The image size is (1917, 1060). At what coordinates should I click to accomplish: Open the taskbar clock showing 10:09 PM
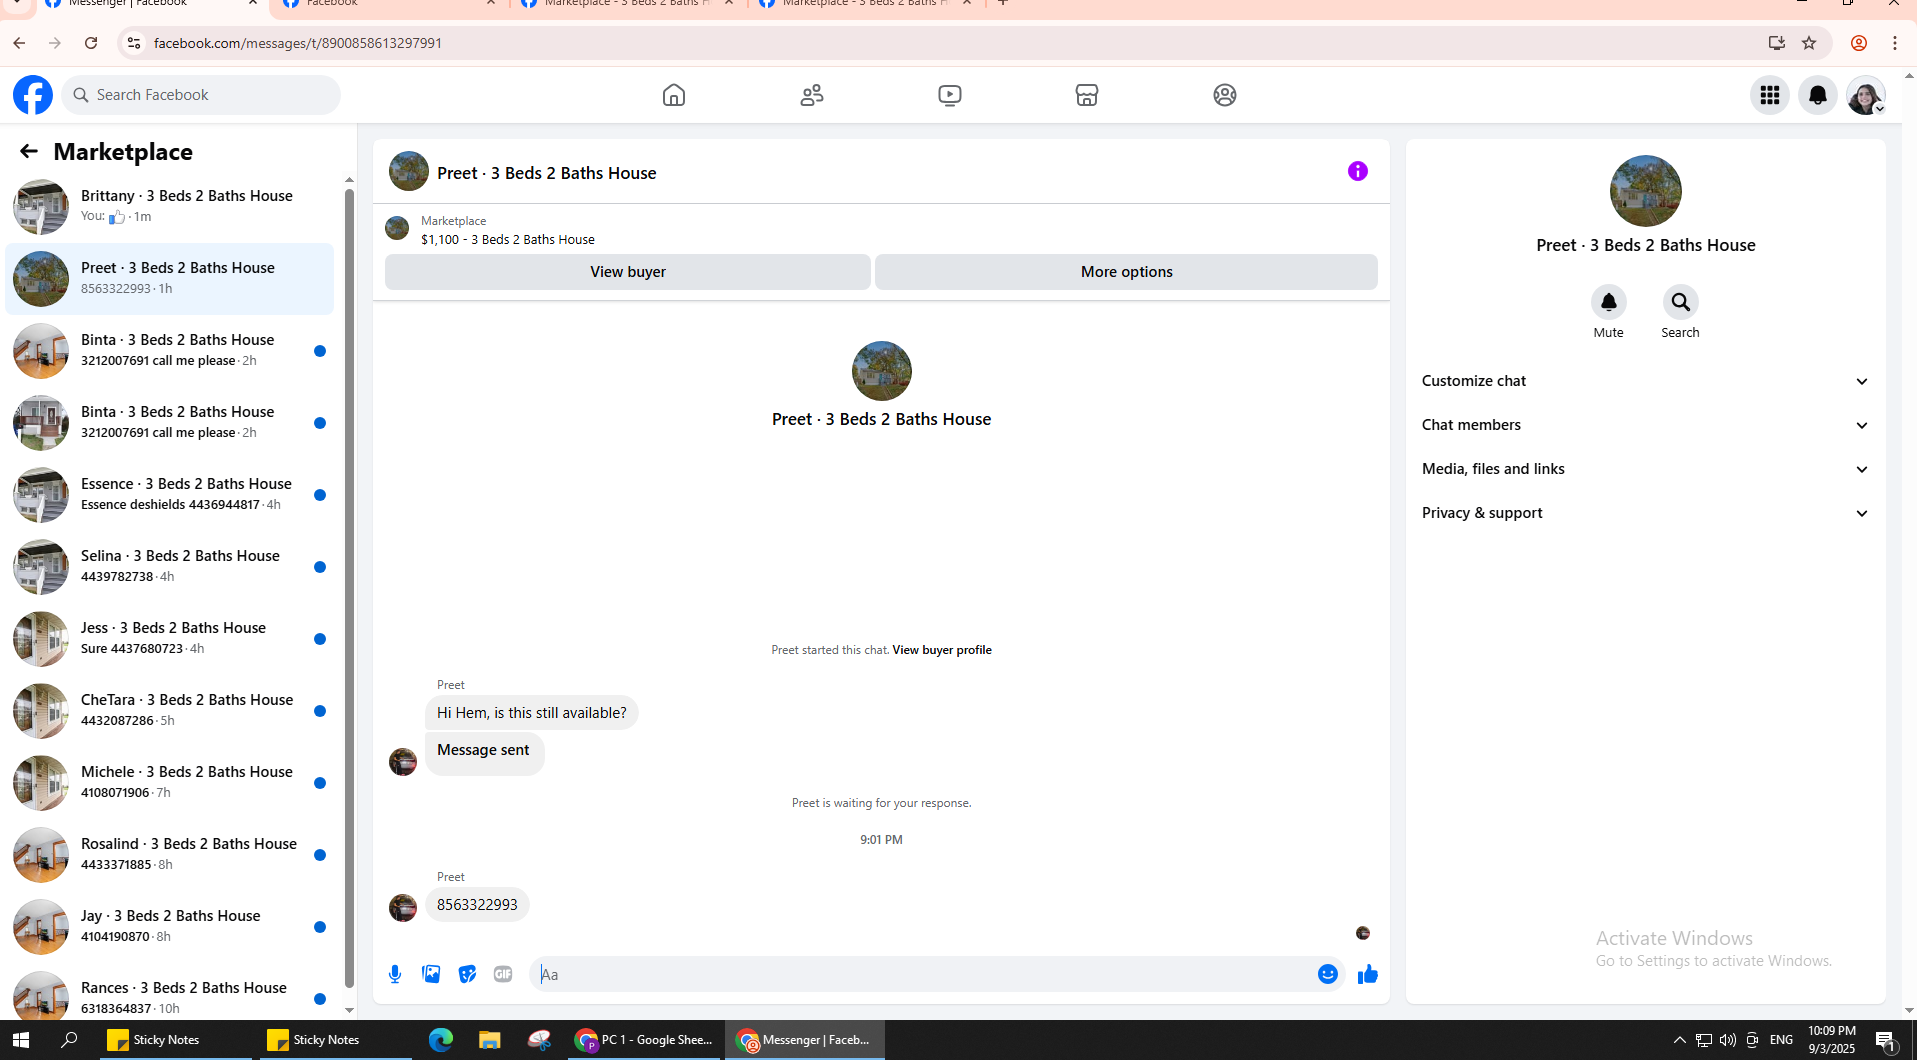point(1831,1040)
